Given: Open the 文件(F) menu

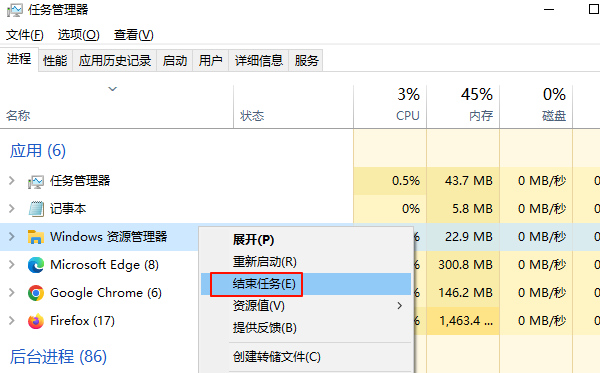Looking at the screenshot, I should (x=24, y=35).
